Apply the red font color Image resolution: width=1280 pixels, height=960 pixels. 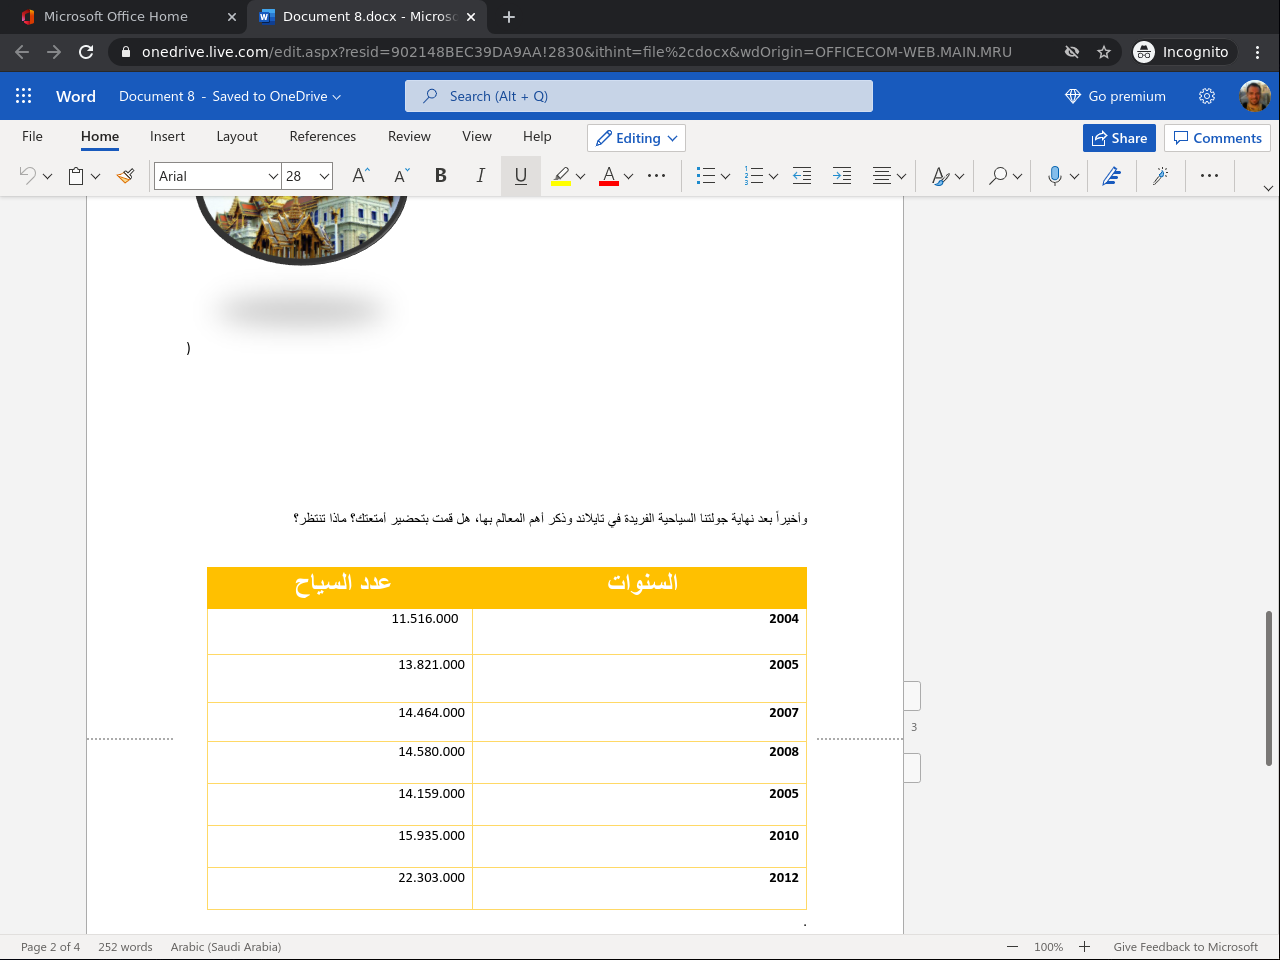pyautogui.click(x=609, y=176)
